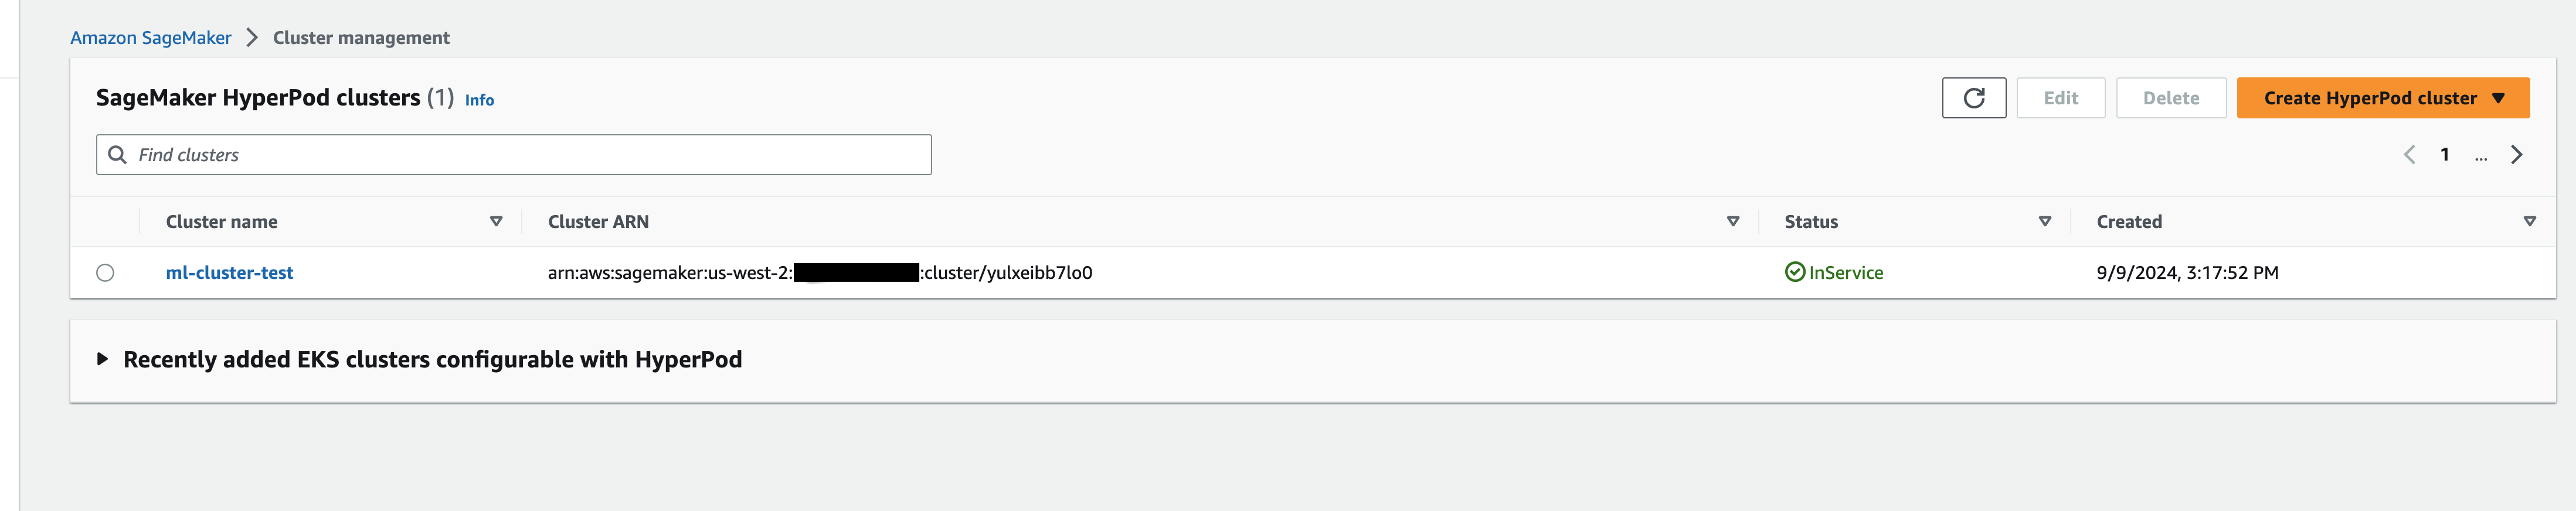
Task: Click the breadcrumb chevron separator
Action: pos(252,38)
